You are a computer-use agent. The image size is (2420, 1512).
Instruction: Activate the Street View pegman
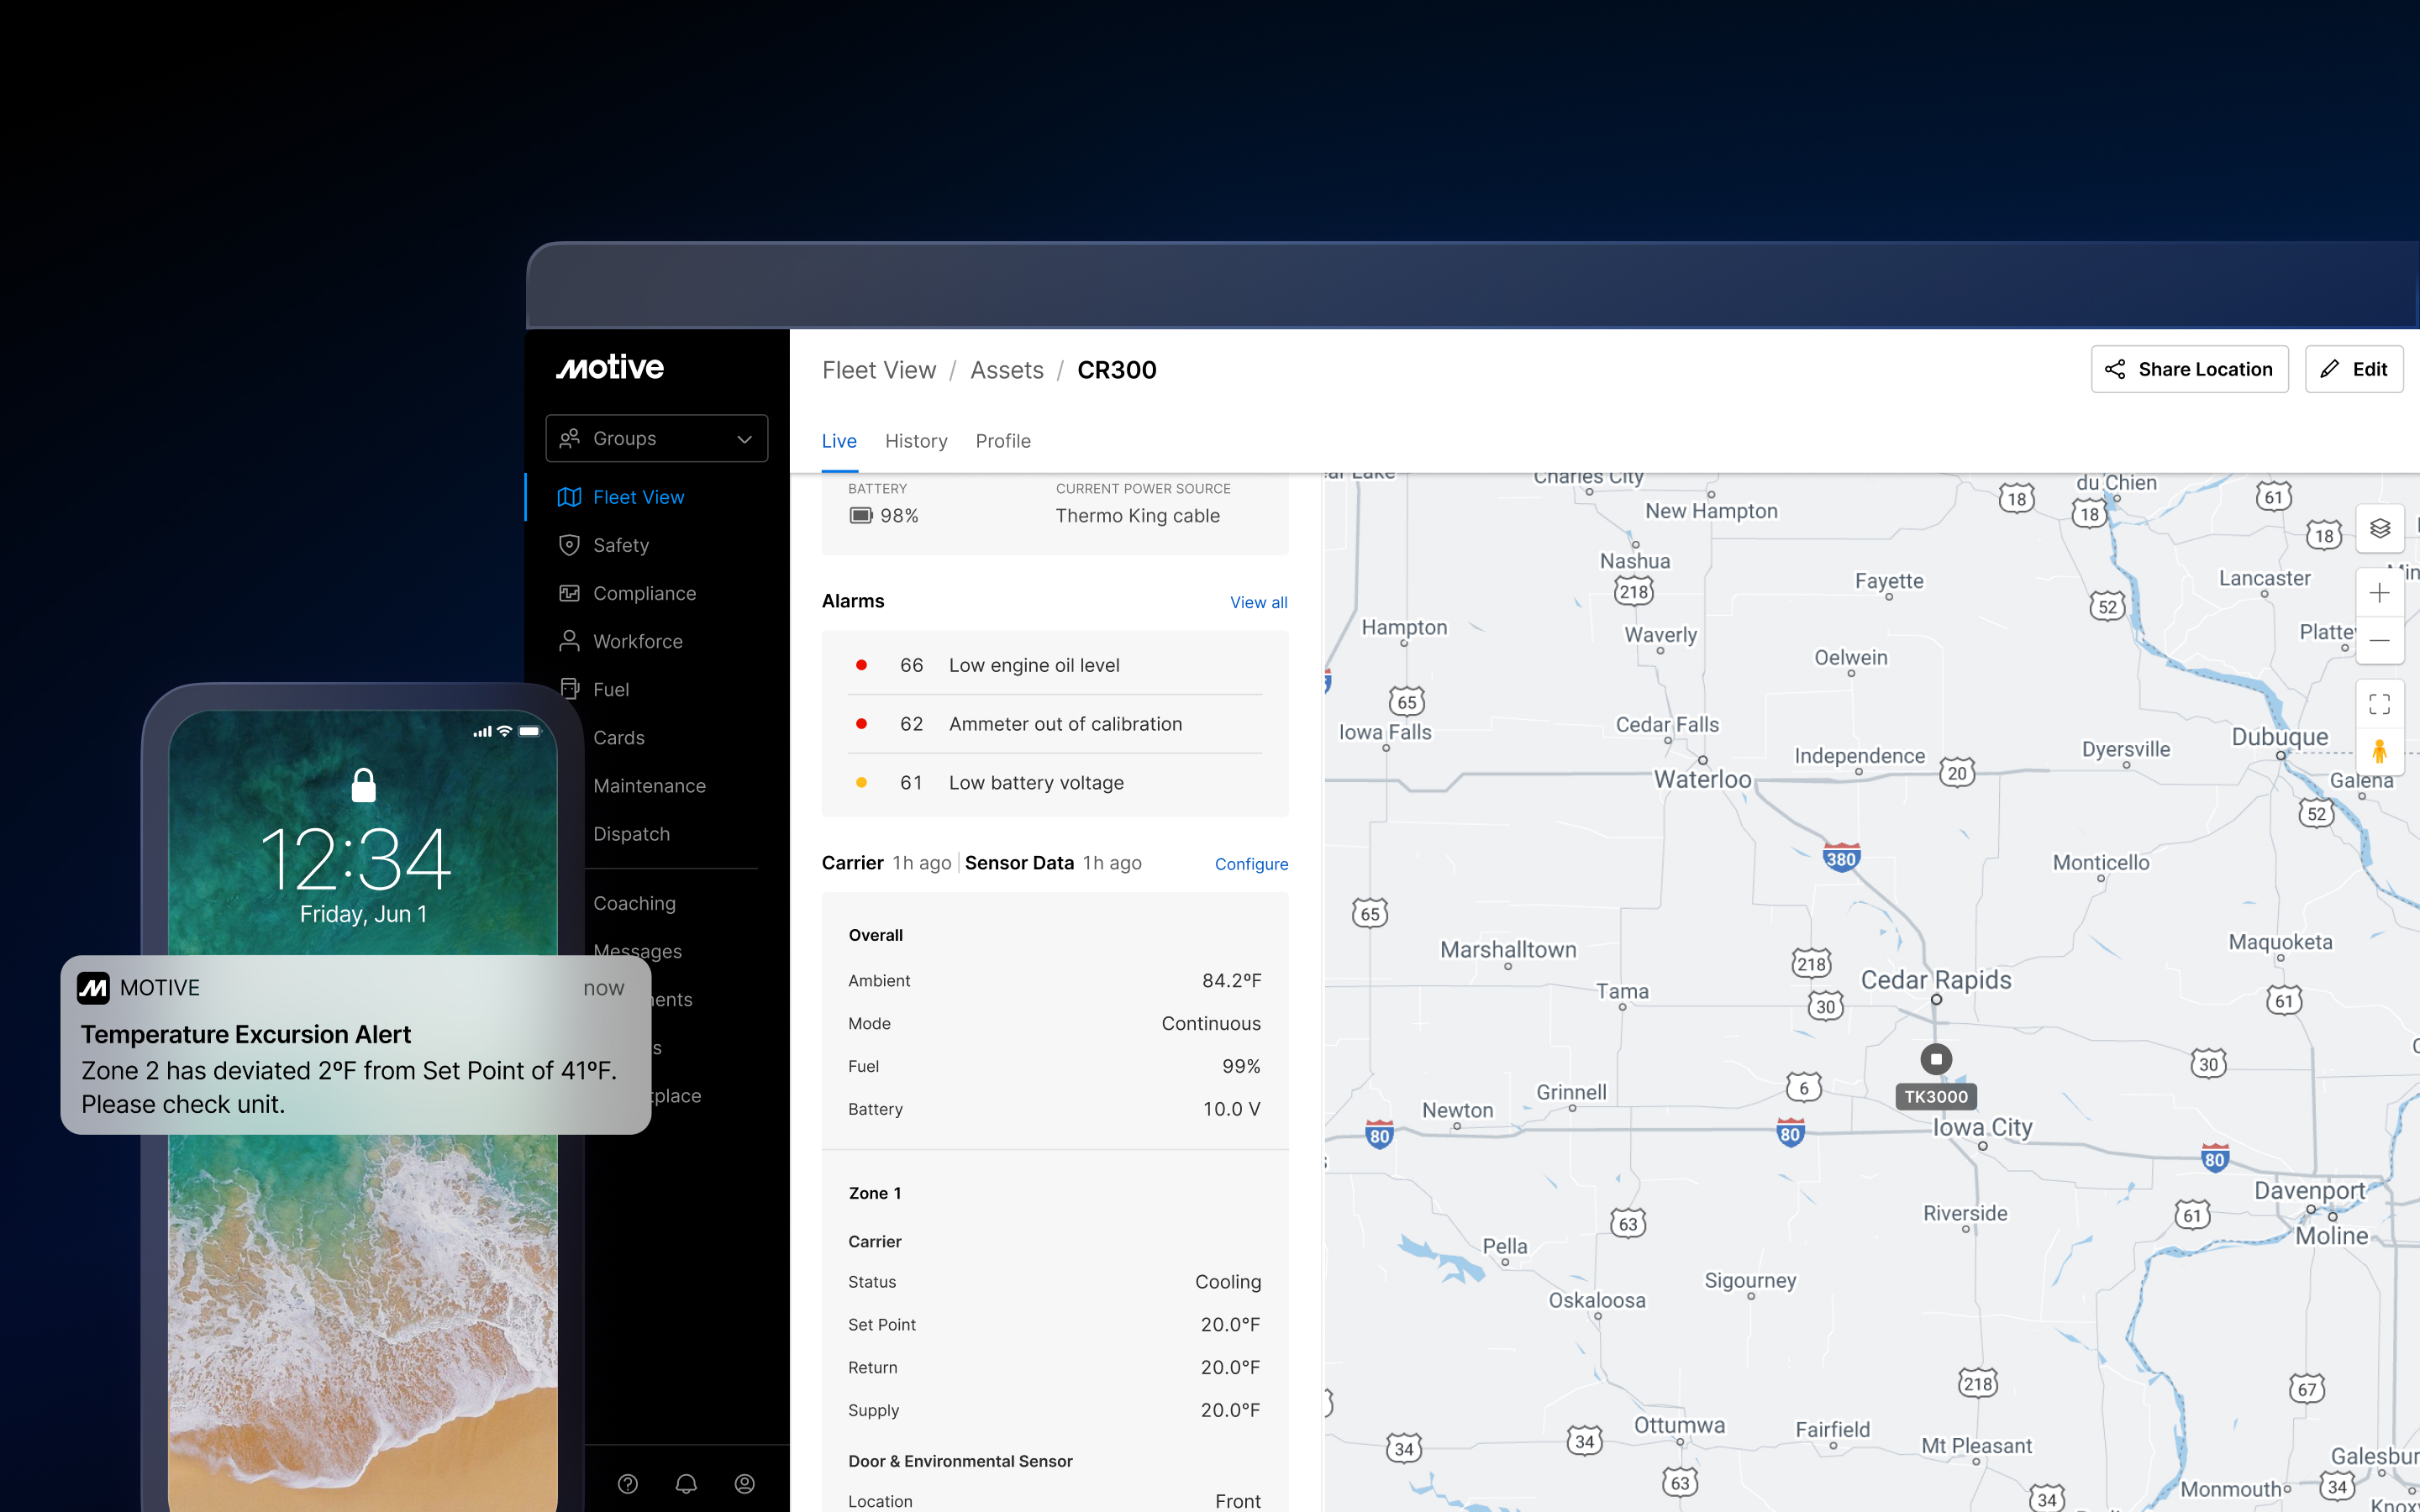pos(2380,751)
